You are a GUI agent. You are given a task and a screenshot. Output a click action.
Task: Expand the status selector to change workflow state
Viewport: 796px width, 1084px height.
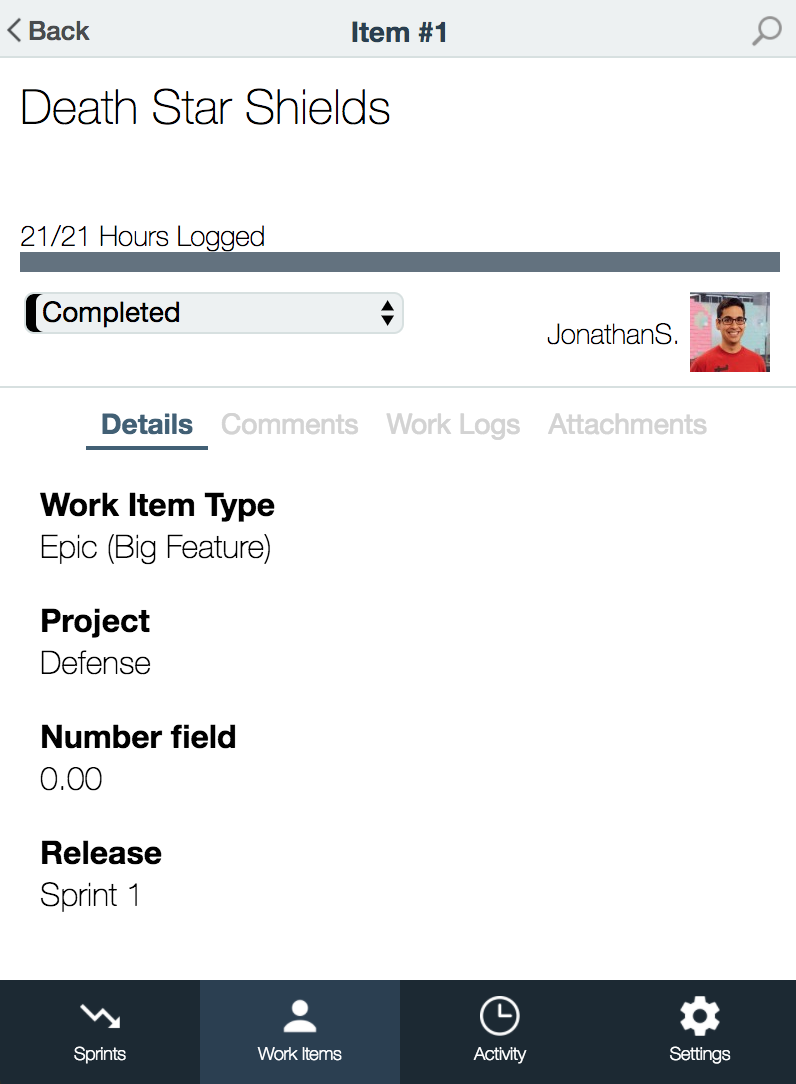pyautogui.click(x=213, y=312)
